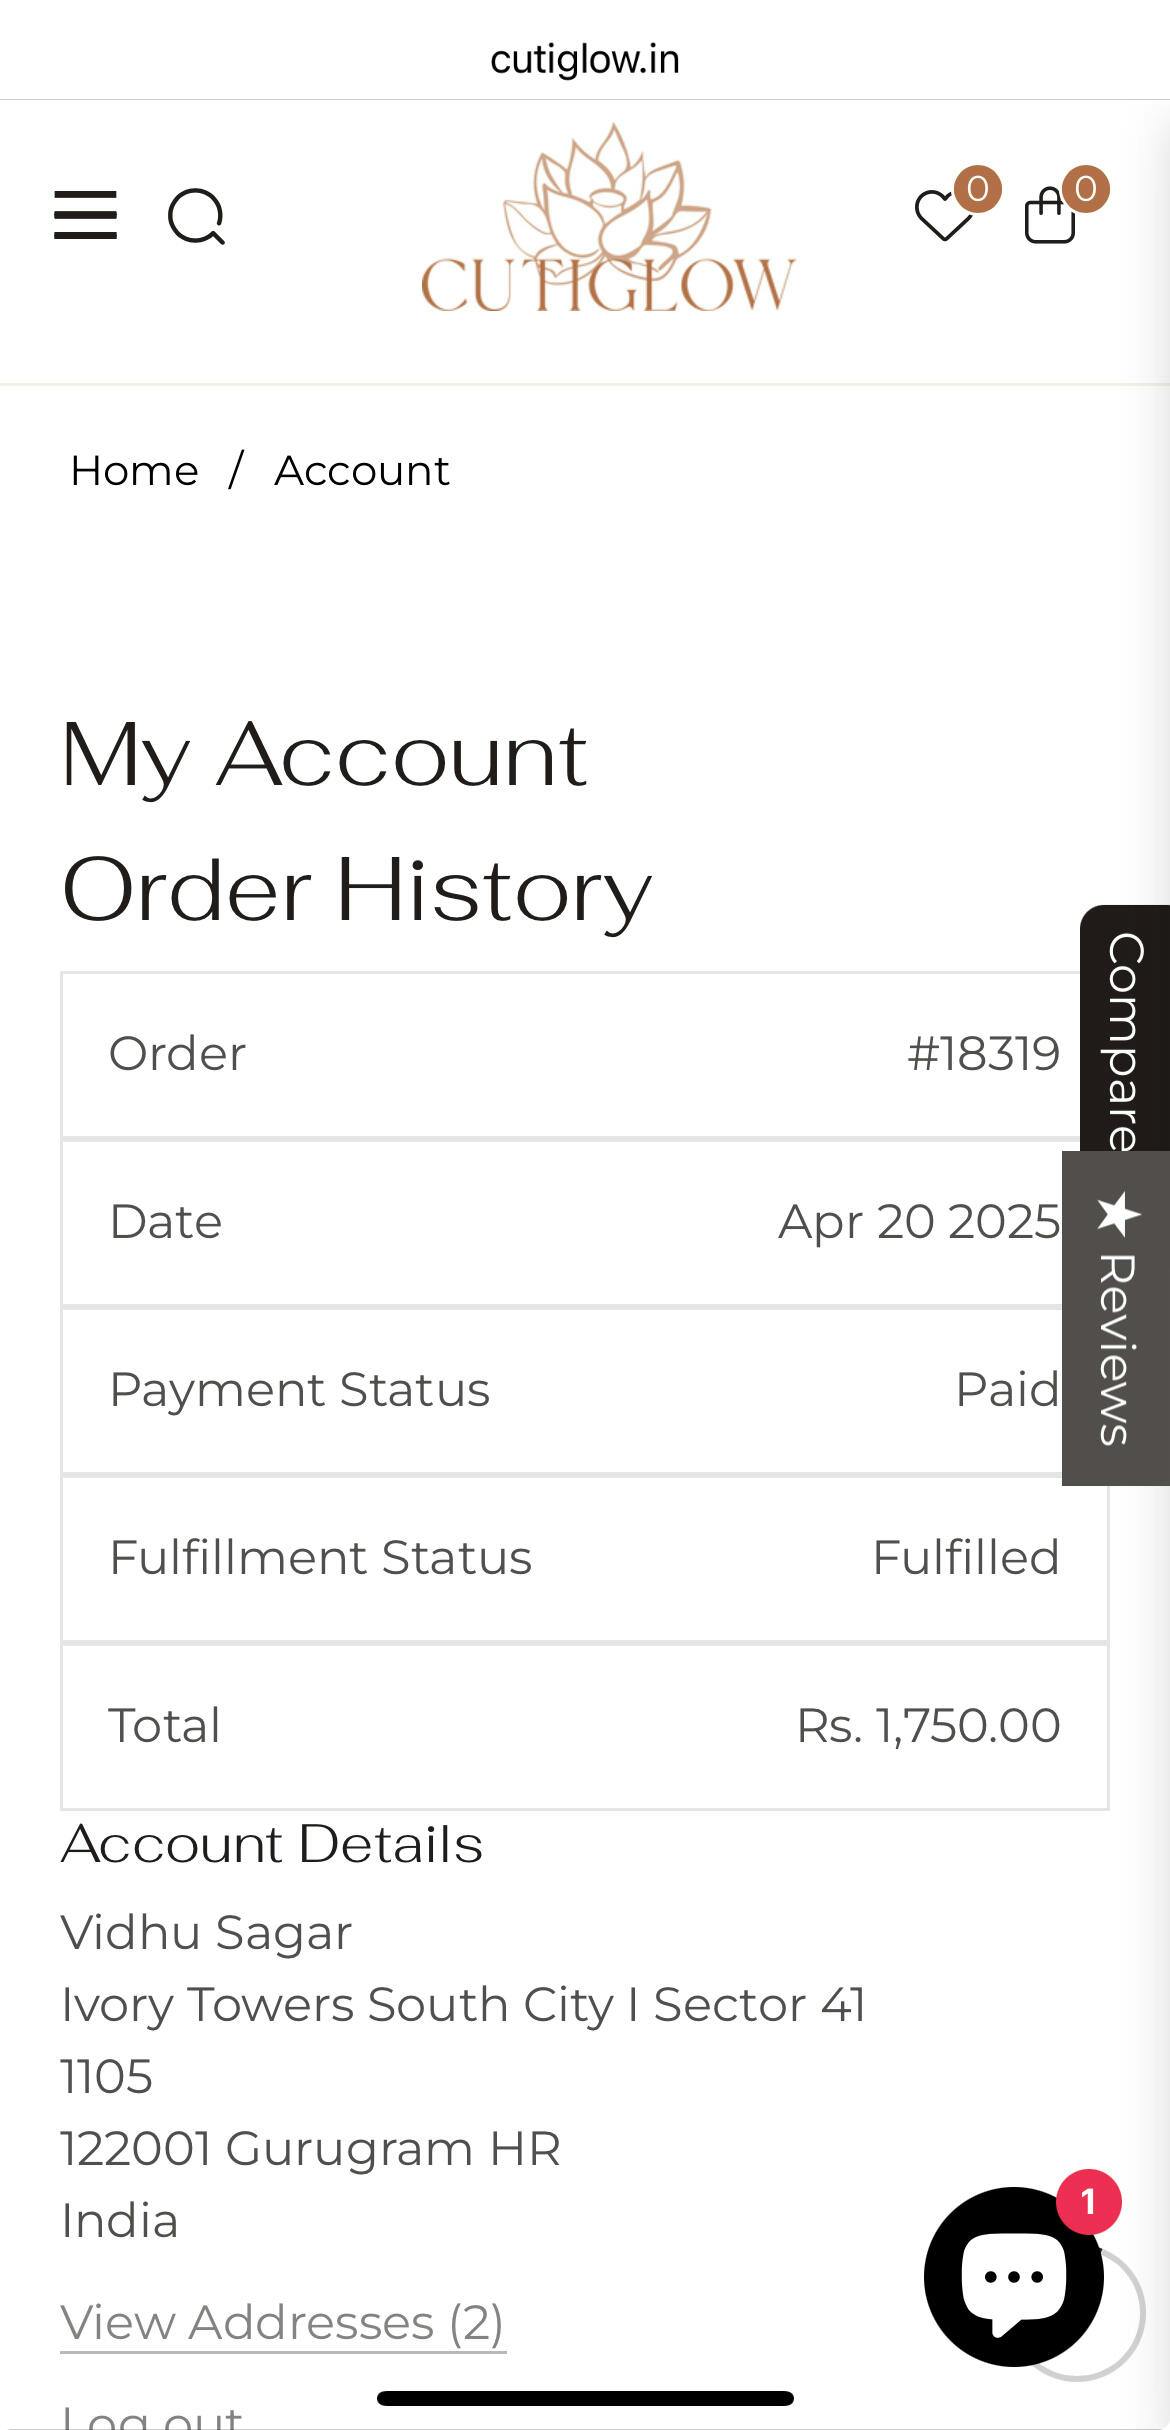Tap the cart count badge

(1085, 188)
